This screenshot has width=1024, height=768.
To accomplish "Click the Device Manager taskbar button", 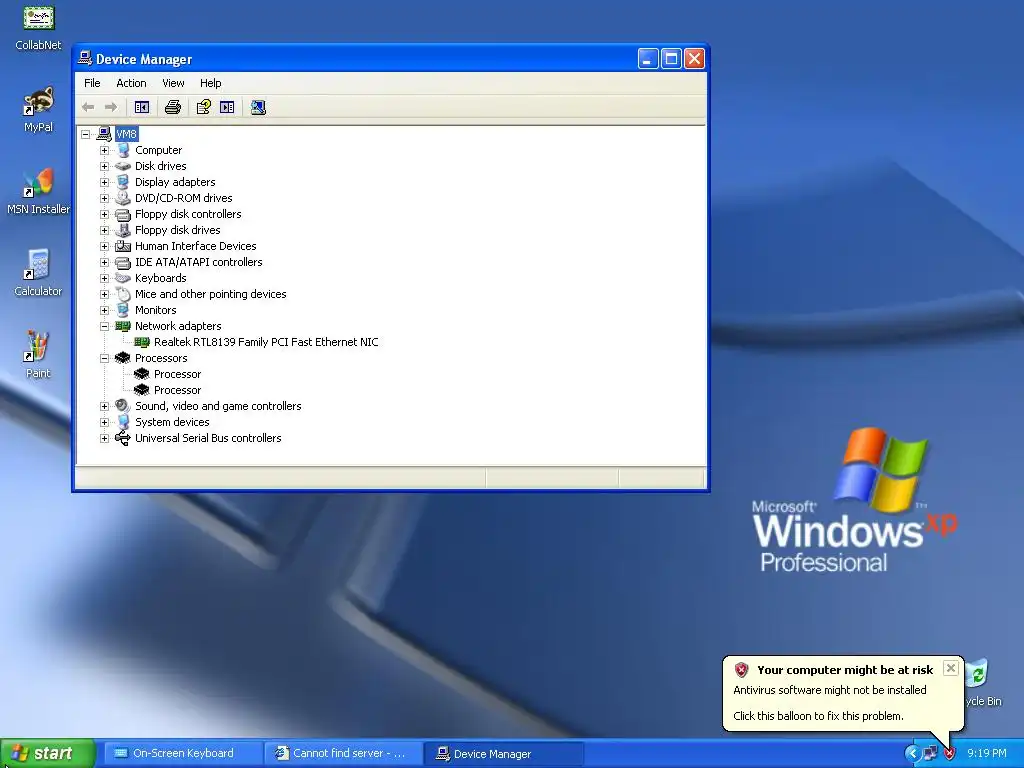I will coord(504,754).
